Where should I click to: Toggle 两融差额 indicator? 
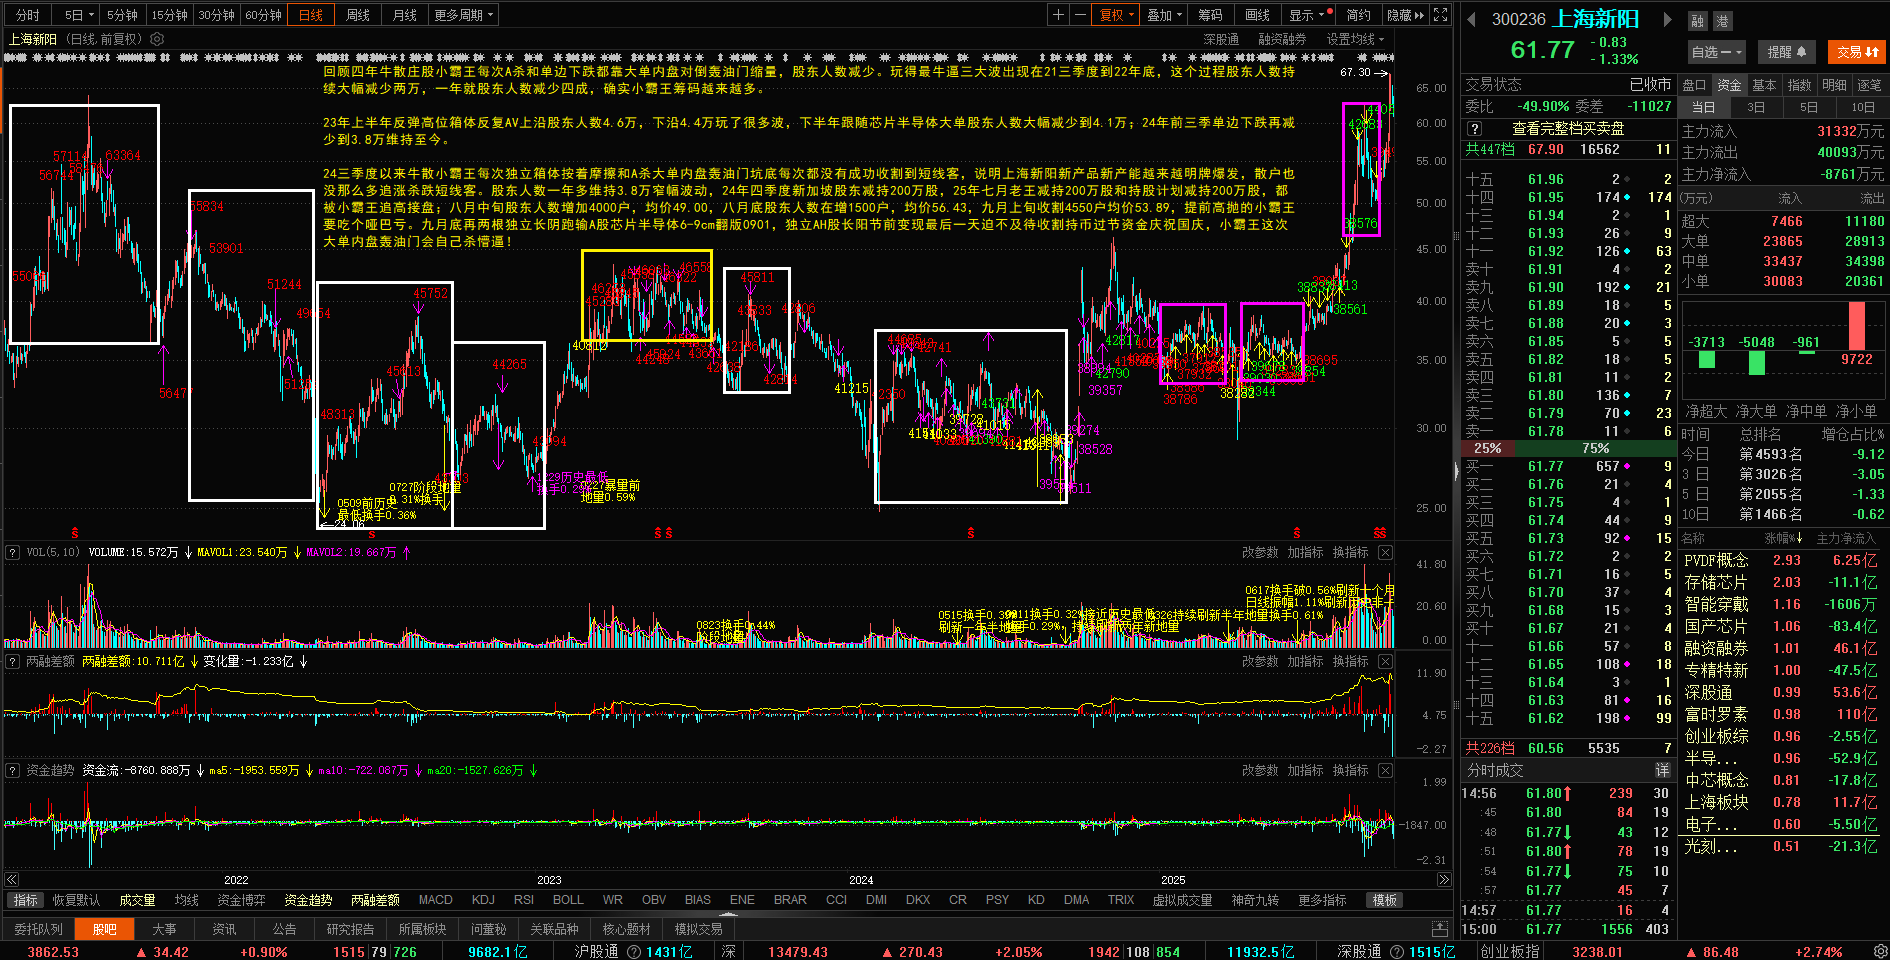coord(375,900)
